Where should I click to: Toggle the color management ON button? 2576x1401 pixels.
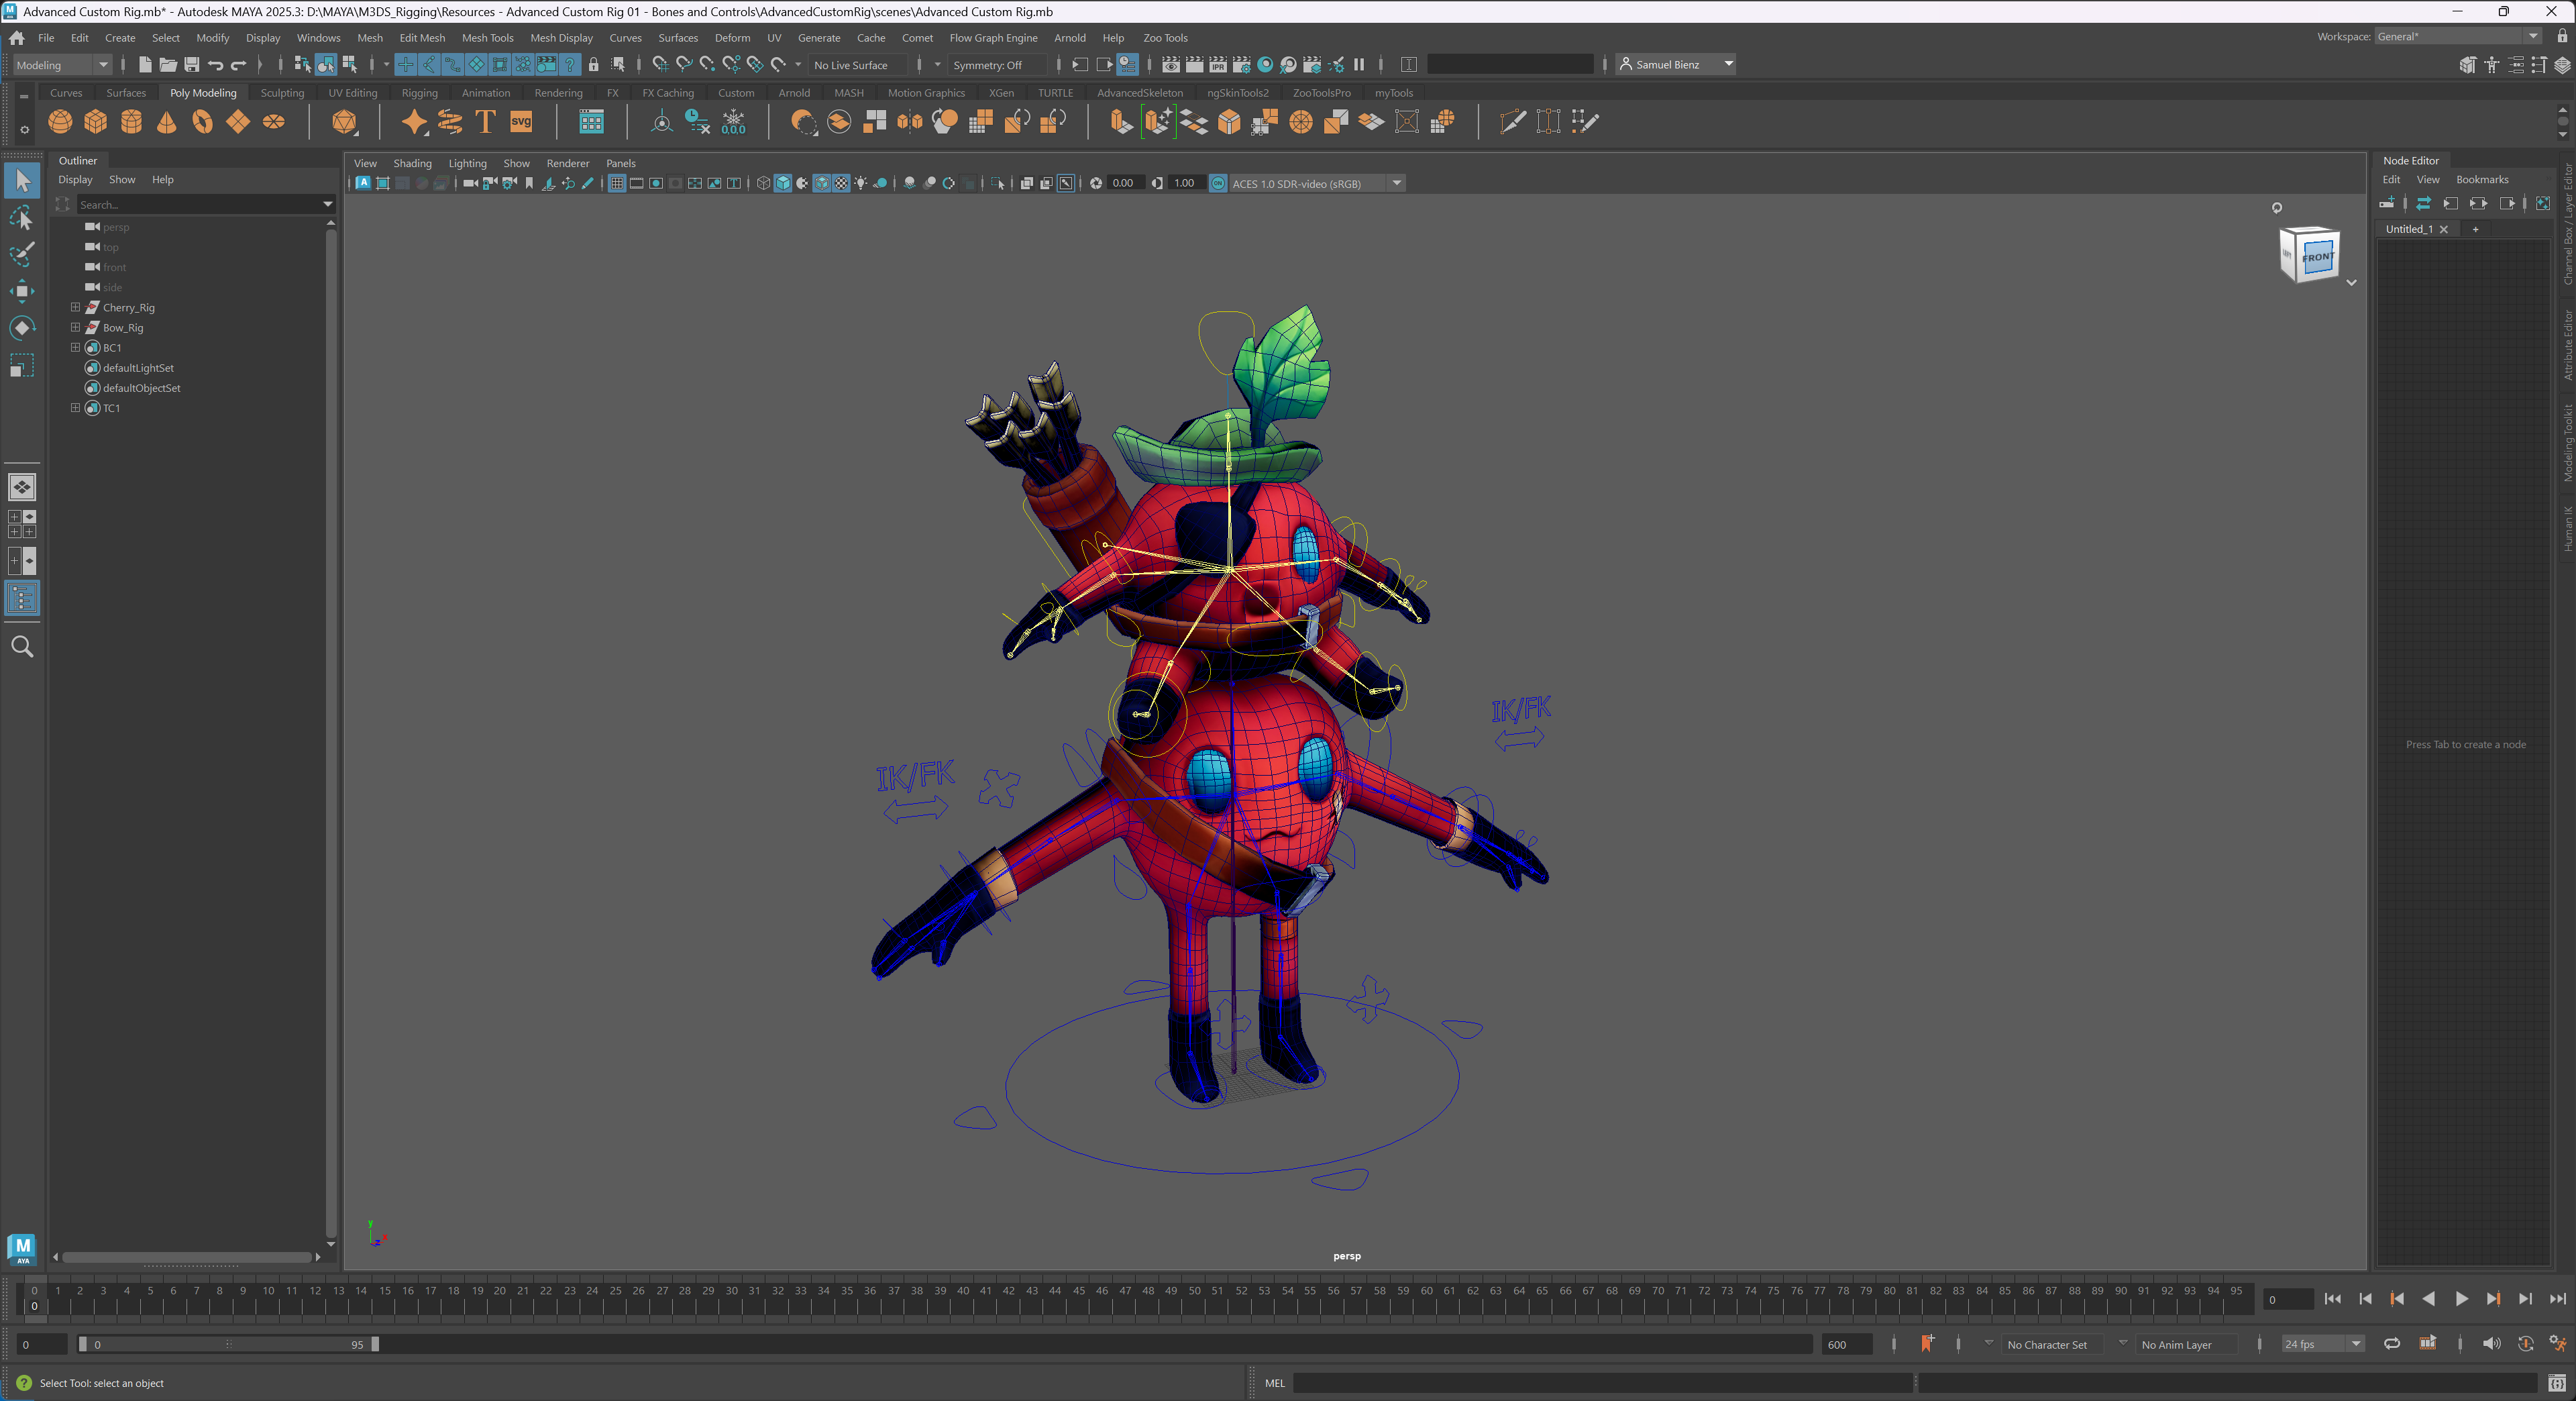1218,183
